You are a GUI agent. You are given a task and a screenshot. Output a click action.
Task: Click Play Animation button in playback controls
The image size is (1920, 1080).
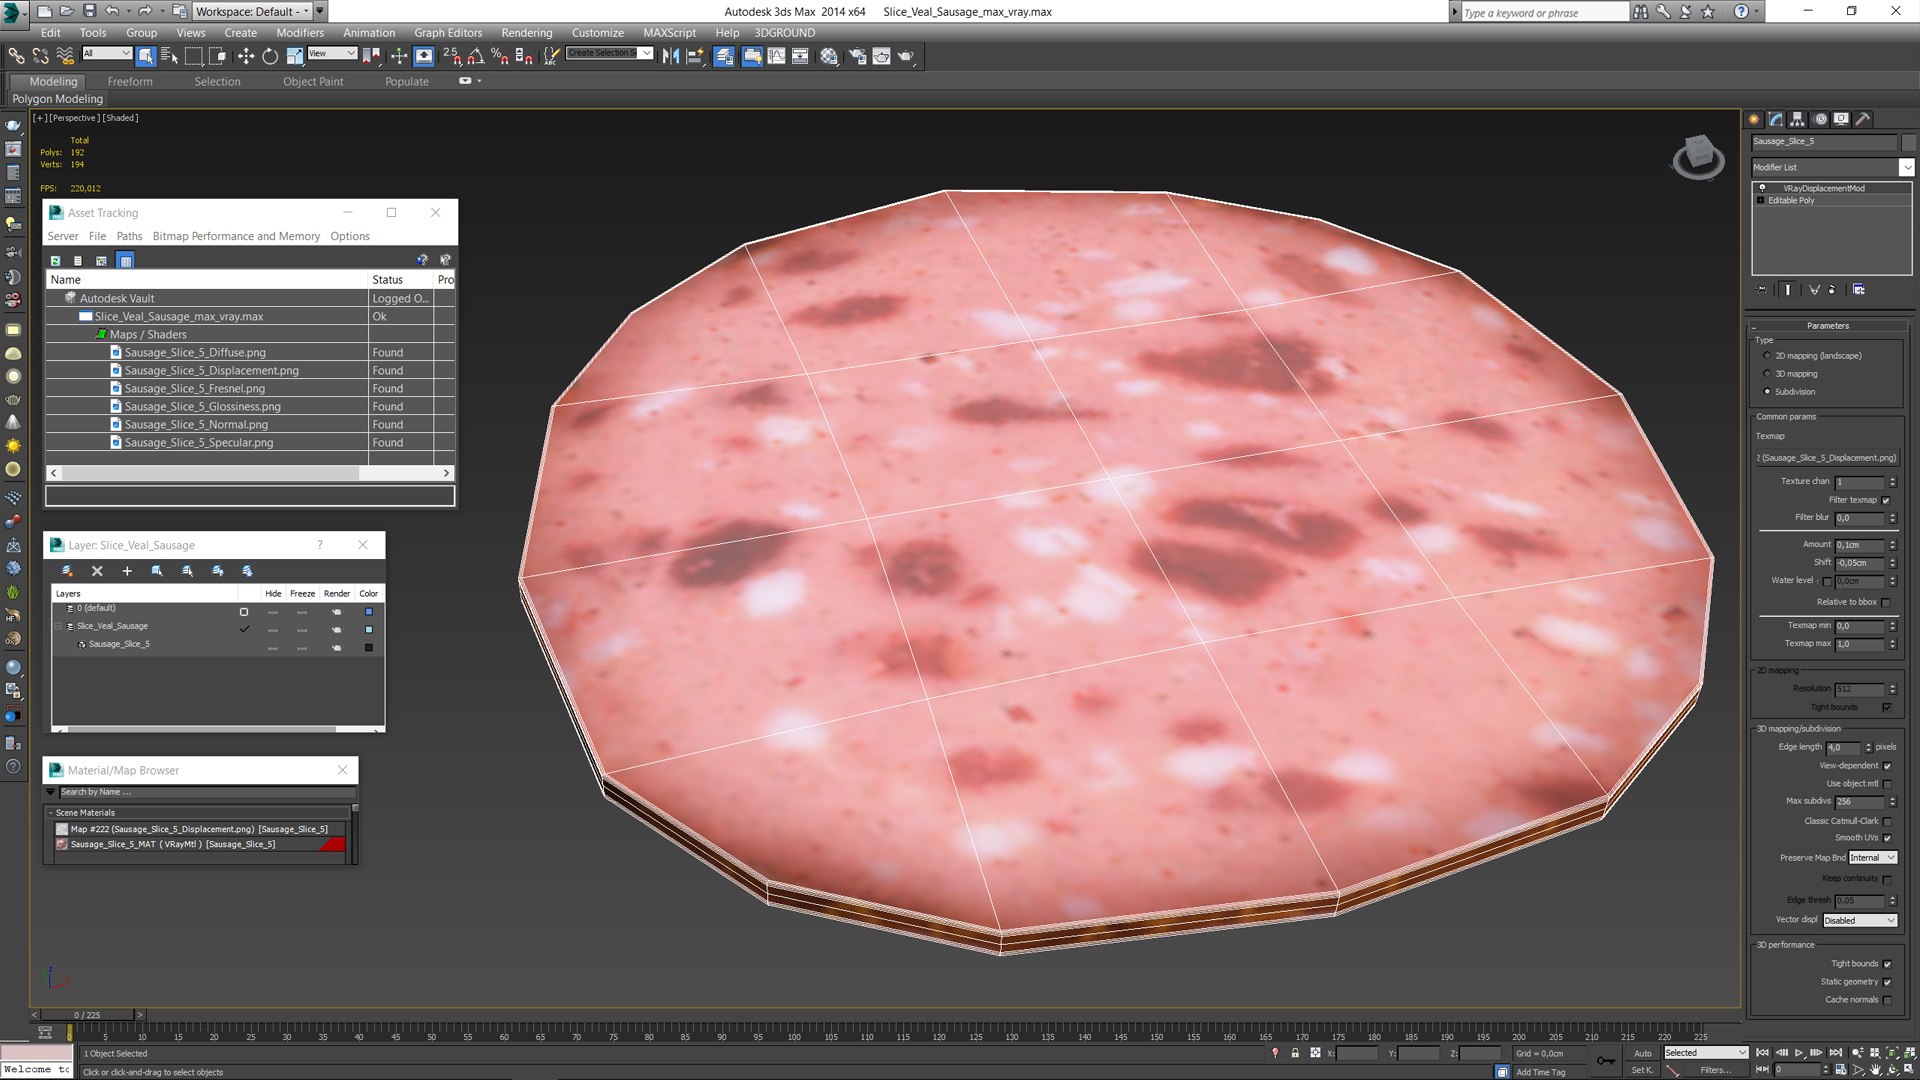click(x=1799, y=1053)
